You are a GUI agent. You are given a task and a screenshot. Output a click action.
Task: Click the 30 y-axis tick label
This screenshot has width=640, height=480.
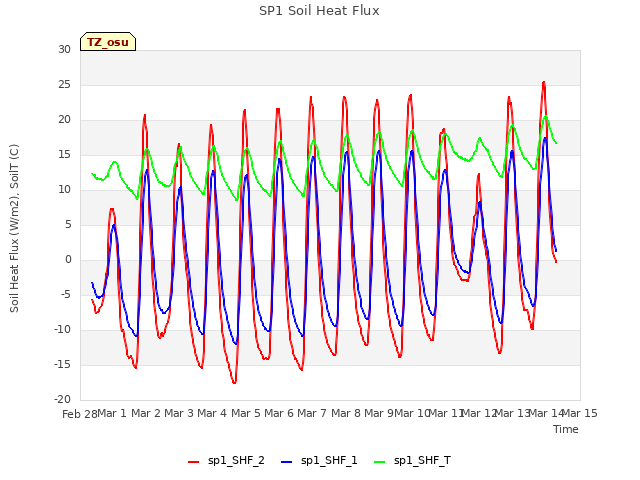coord(64,49)
